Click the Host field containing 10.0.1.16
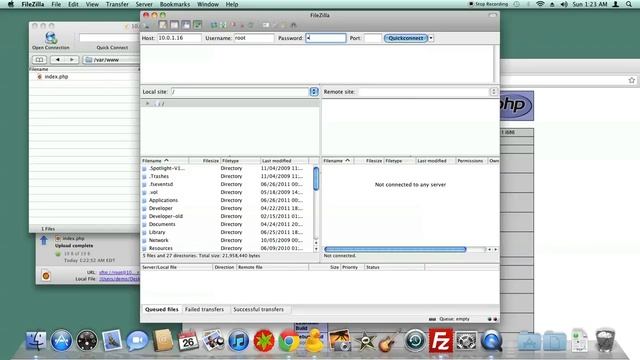640x360 pixels. point(179,38)
